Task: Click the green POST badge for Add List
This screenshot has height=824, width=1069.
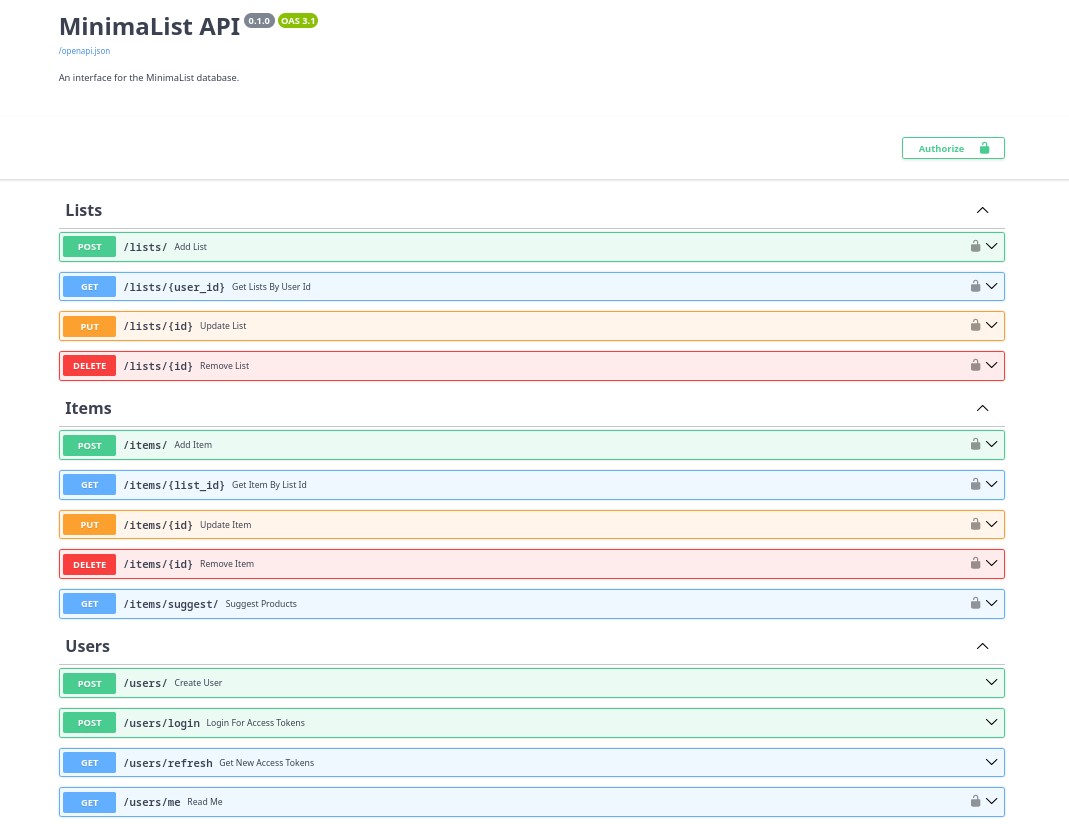Action: point(90,247)
